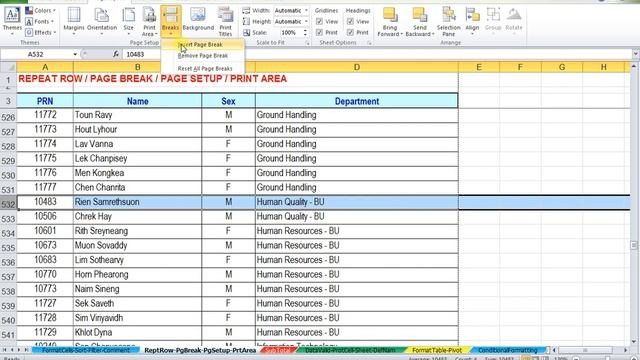Select column A header
This screenshot has height=360, width=640.
pyautogui.click(x=45, y=67)
